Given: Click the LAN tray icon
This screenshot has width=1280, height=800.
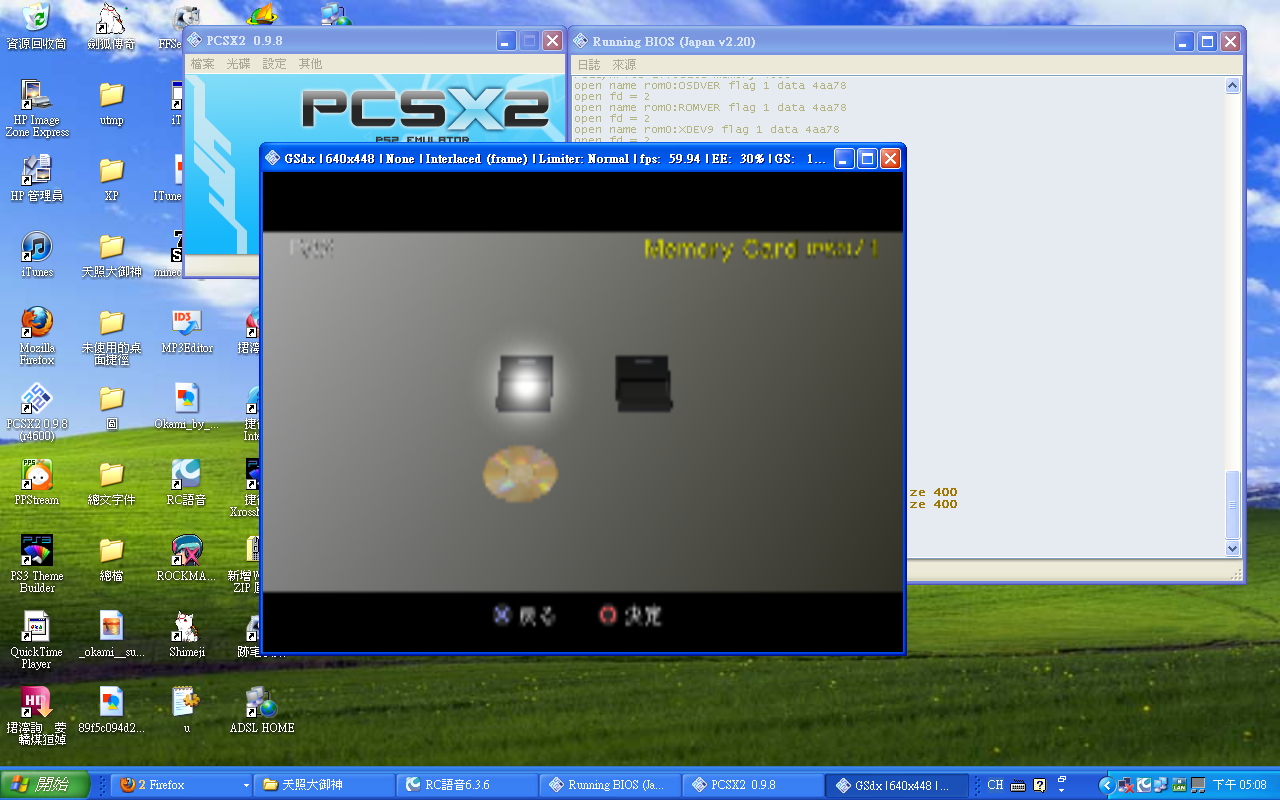Looking at the screenshot, I should pos(1179,785).
